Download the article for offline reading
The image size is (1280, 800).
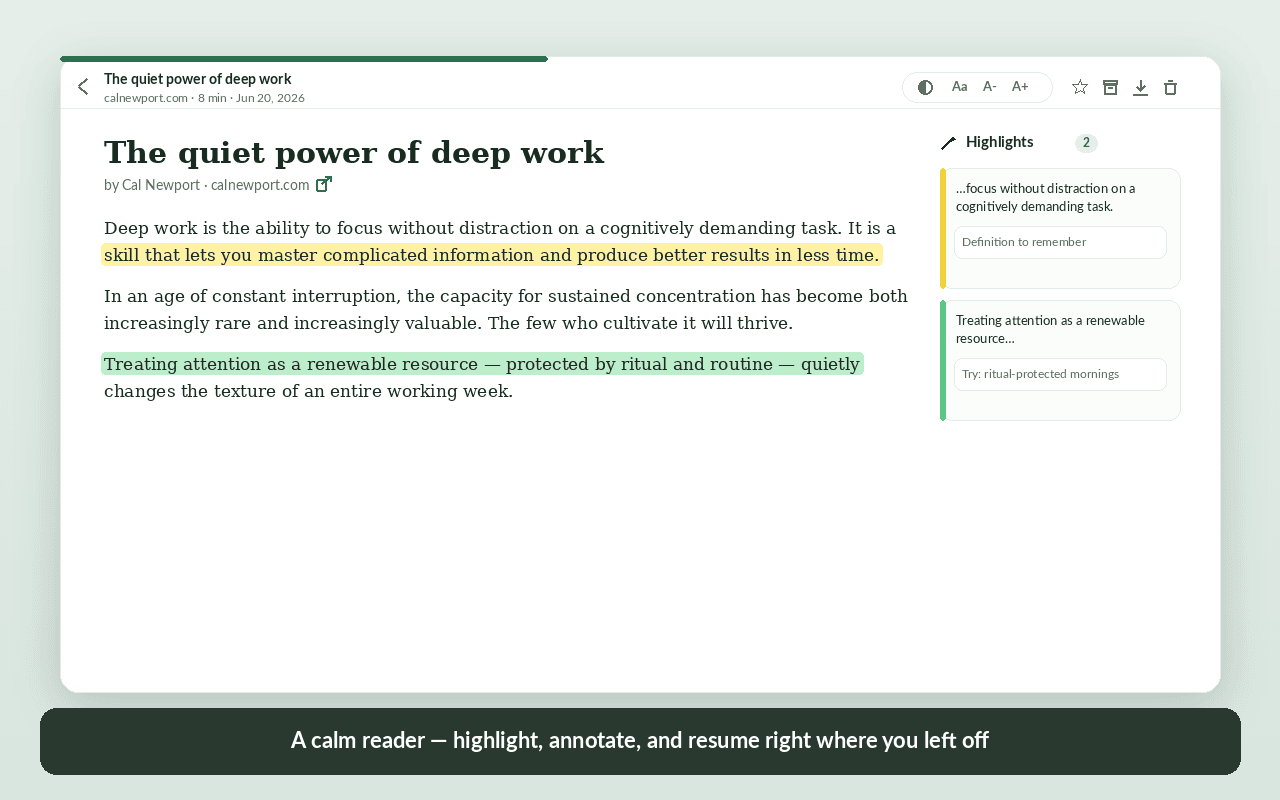[1140, 87]
